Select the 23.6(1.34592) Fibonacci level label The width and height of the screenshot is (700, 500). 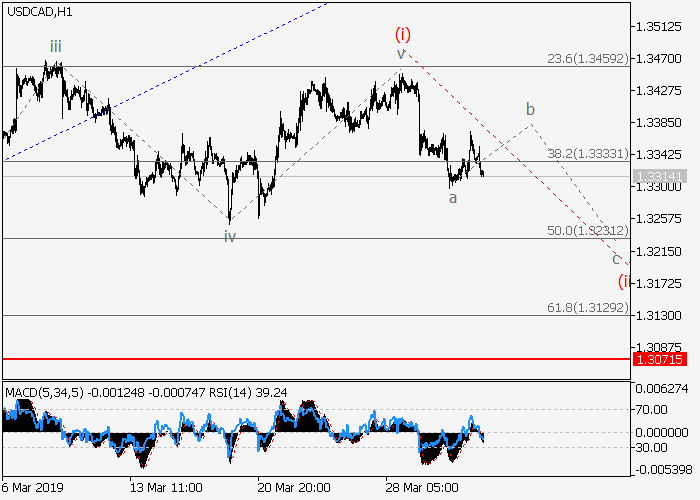click(x=589, y=59)
